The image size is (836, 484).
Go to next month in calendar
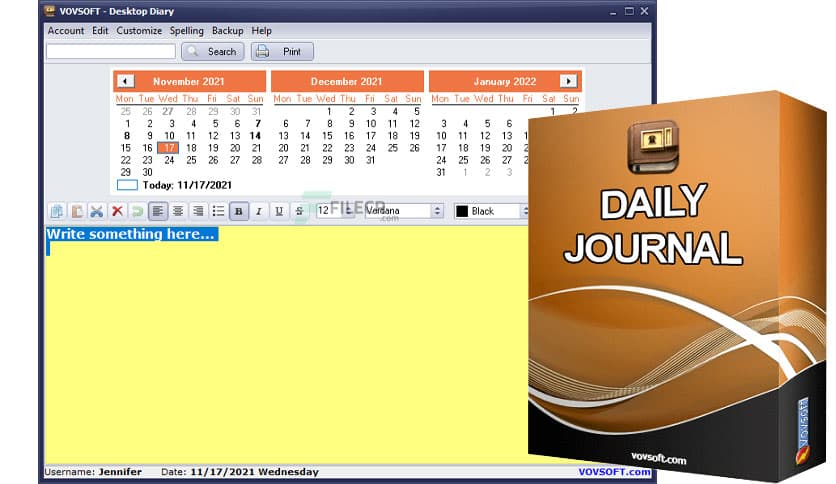(568, 81)
